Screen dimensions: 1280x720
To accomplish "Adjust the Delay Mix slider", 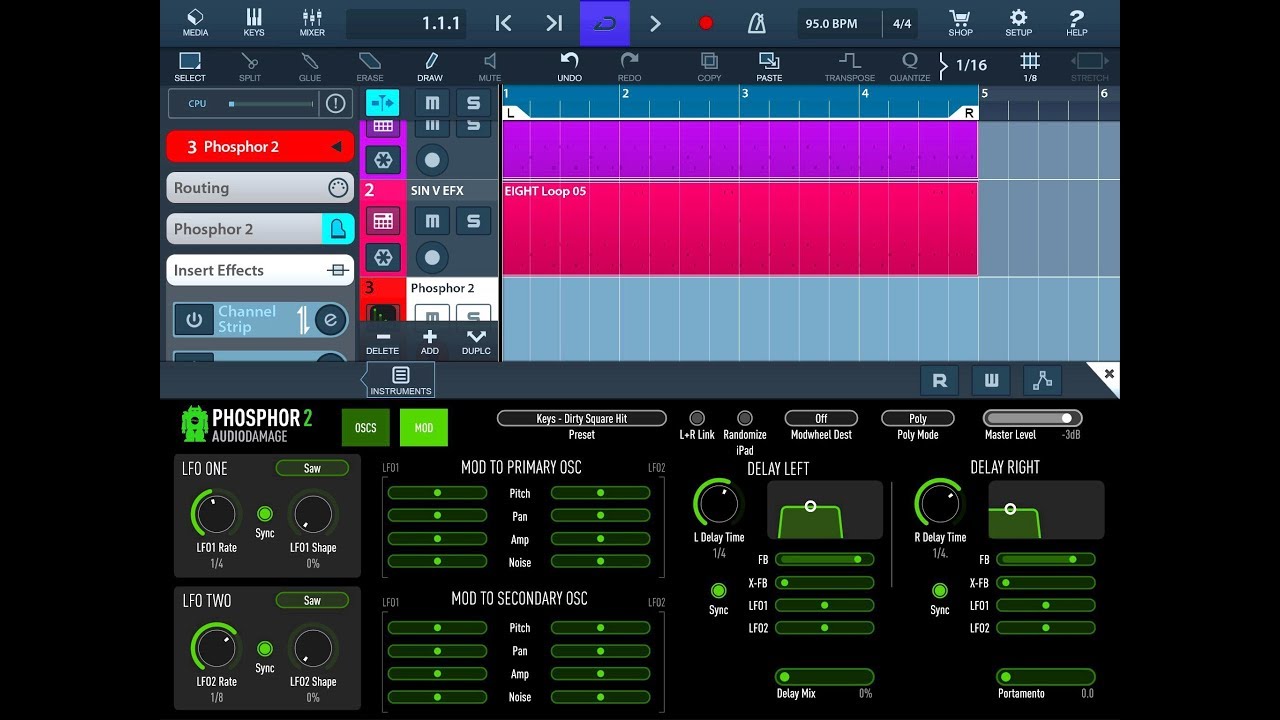I will (824, 677).
